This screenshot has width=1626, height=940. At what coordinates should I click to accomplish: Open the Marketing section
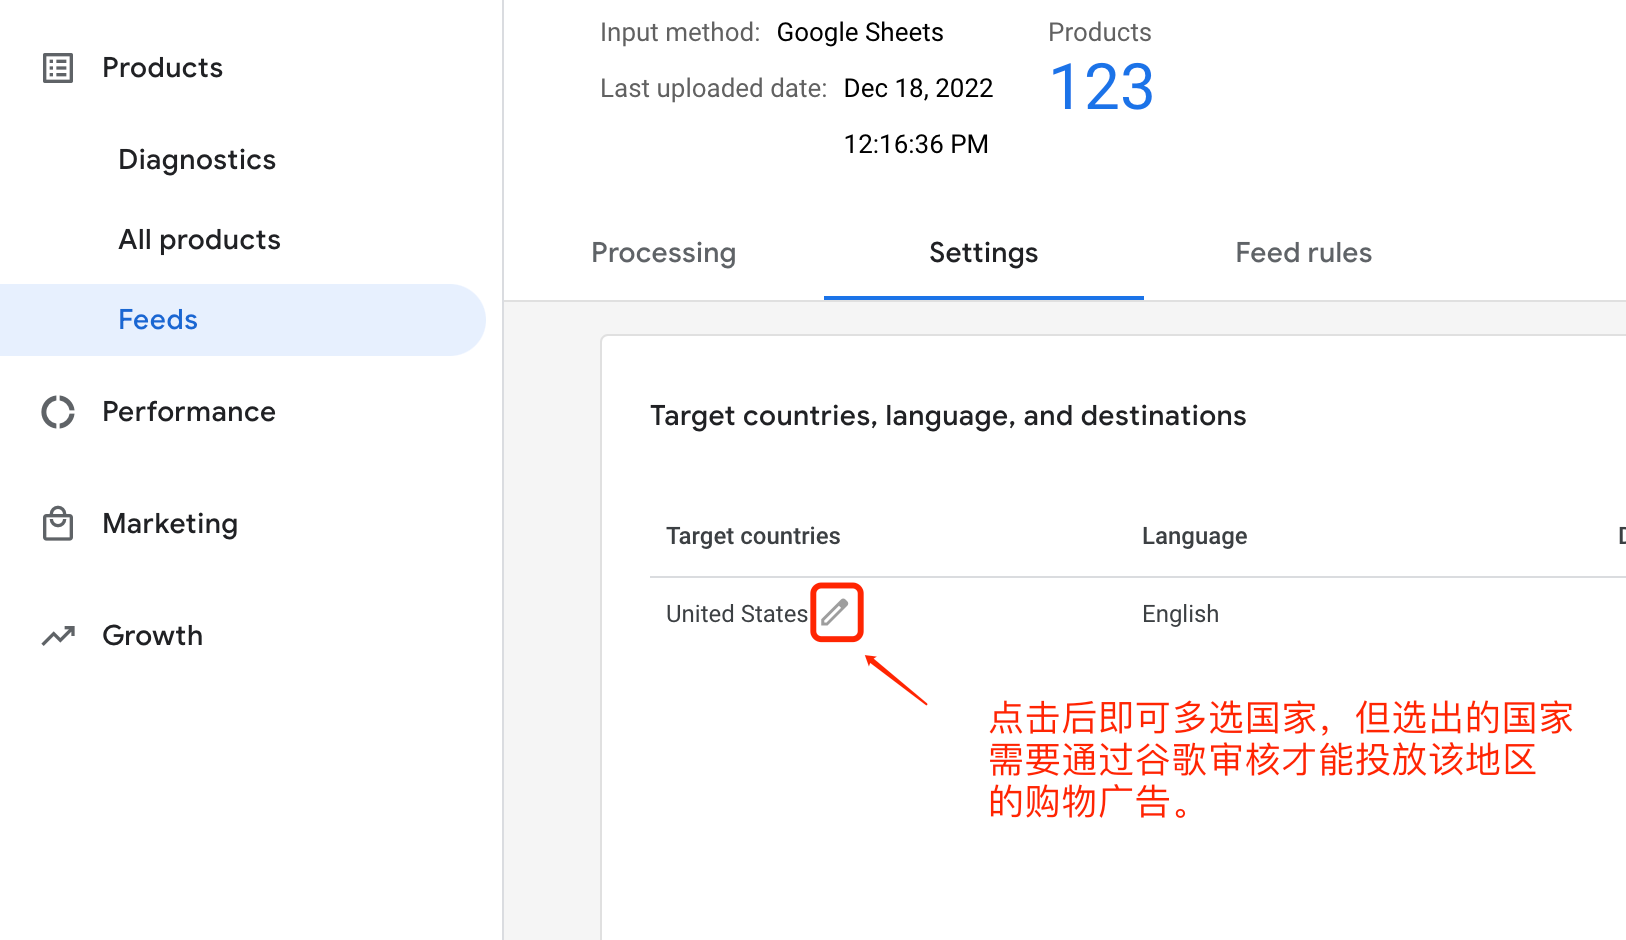pos(170,524)
